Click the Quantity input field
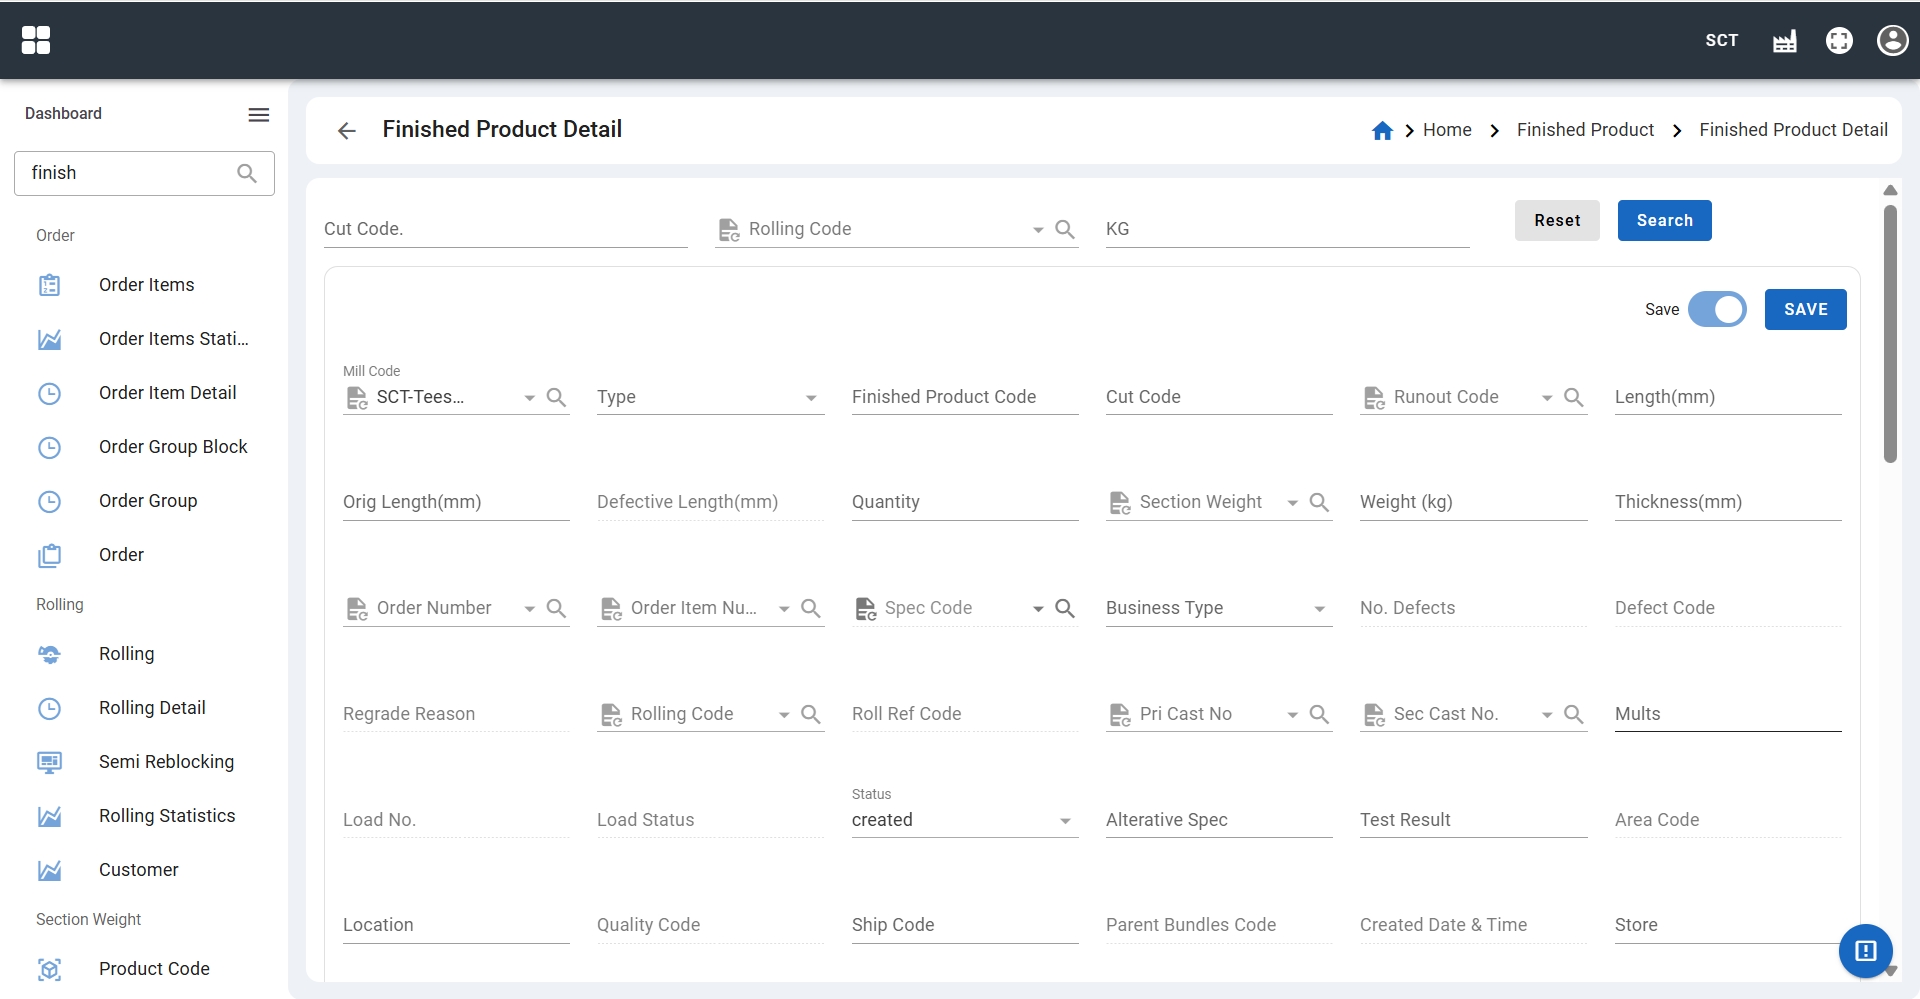The image size is (1920, 999). coord(965,502)
